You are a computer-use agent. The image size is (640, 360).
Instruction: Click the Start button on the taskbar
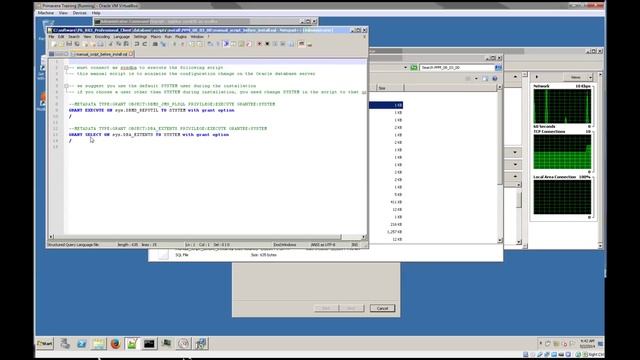coord(45,344)
